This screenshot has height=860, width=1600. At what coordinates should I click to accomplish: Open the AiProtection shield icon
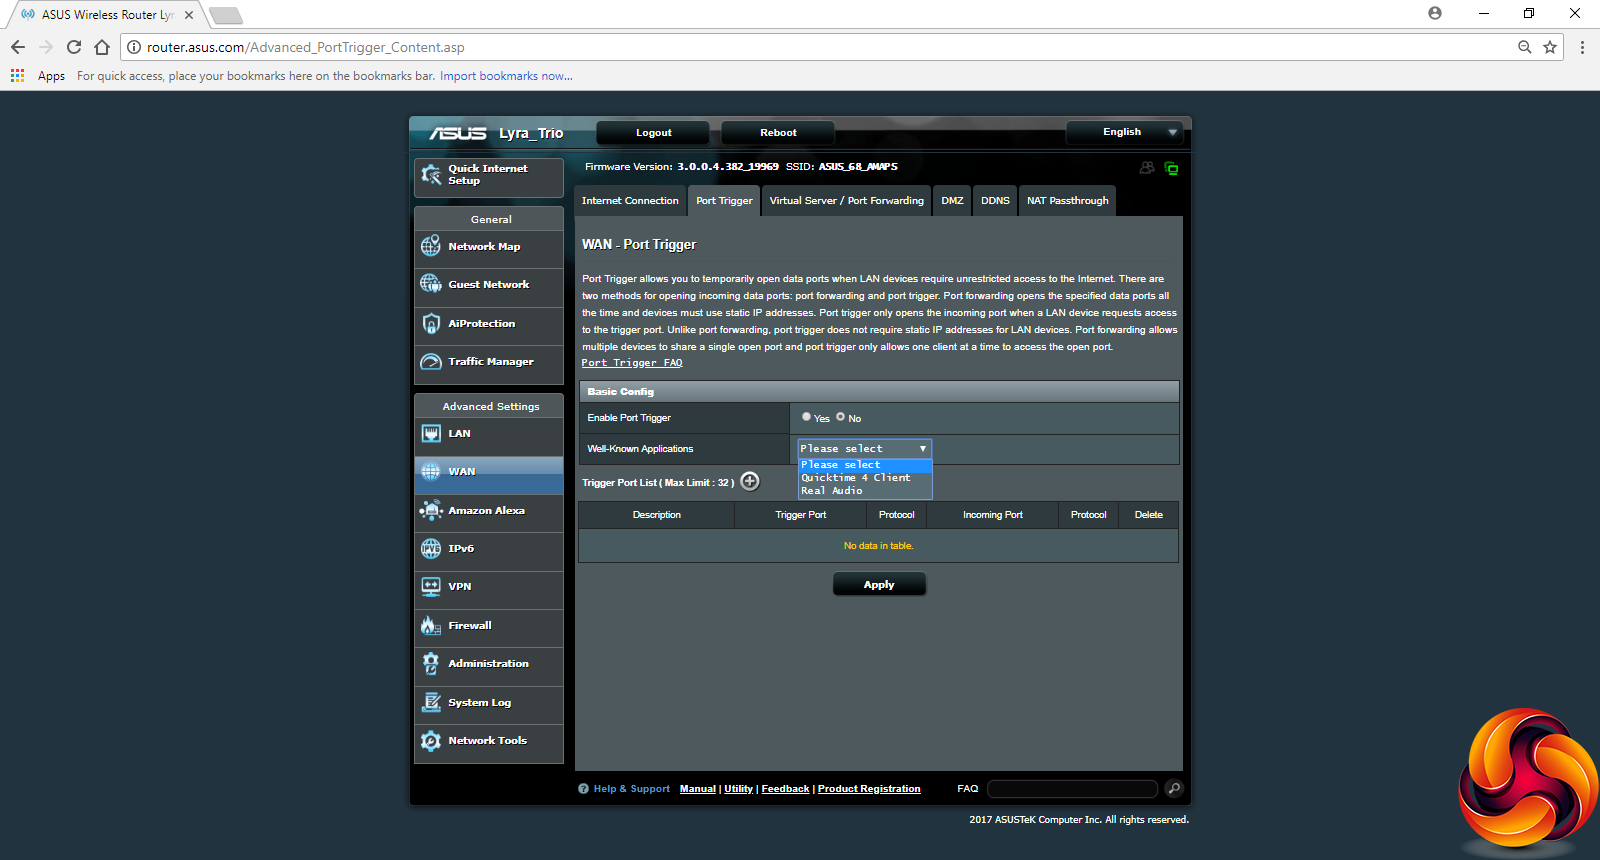tap(431, 323)
